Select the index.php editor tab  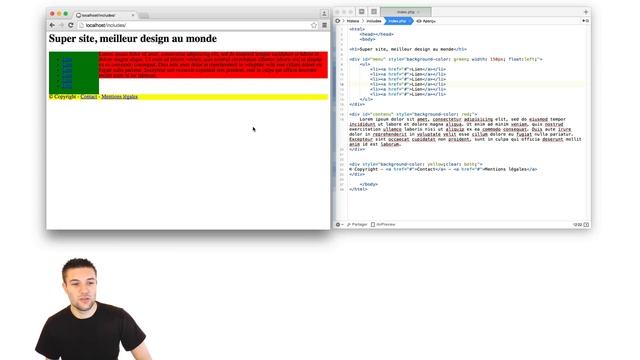(406, 12)
